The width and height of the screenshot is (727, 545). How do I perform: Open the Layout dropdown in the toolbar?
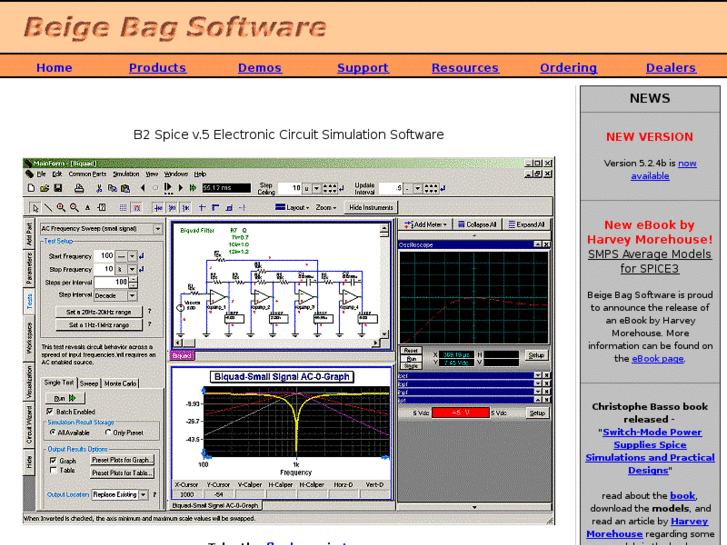click(x=292, y=207)
